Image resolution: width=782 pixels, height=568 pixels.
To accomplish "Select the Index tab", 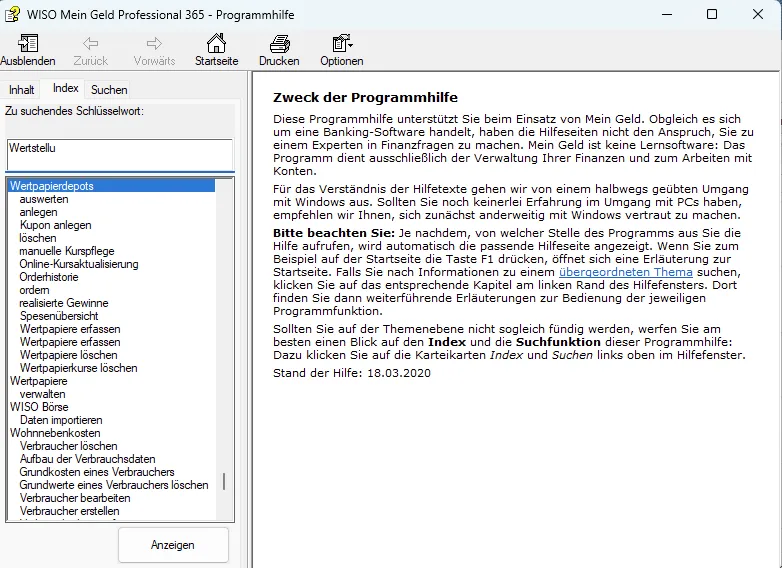I will [x=66, y=89].
